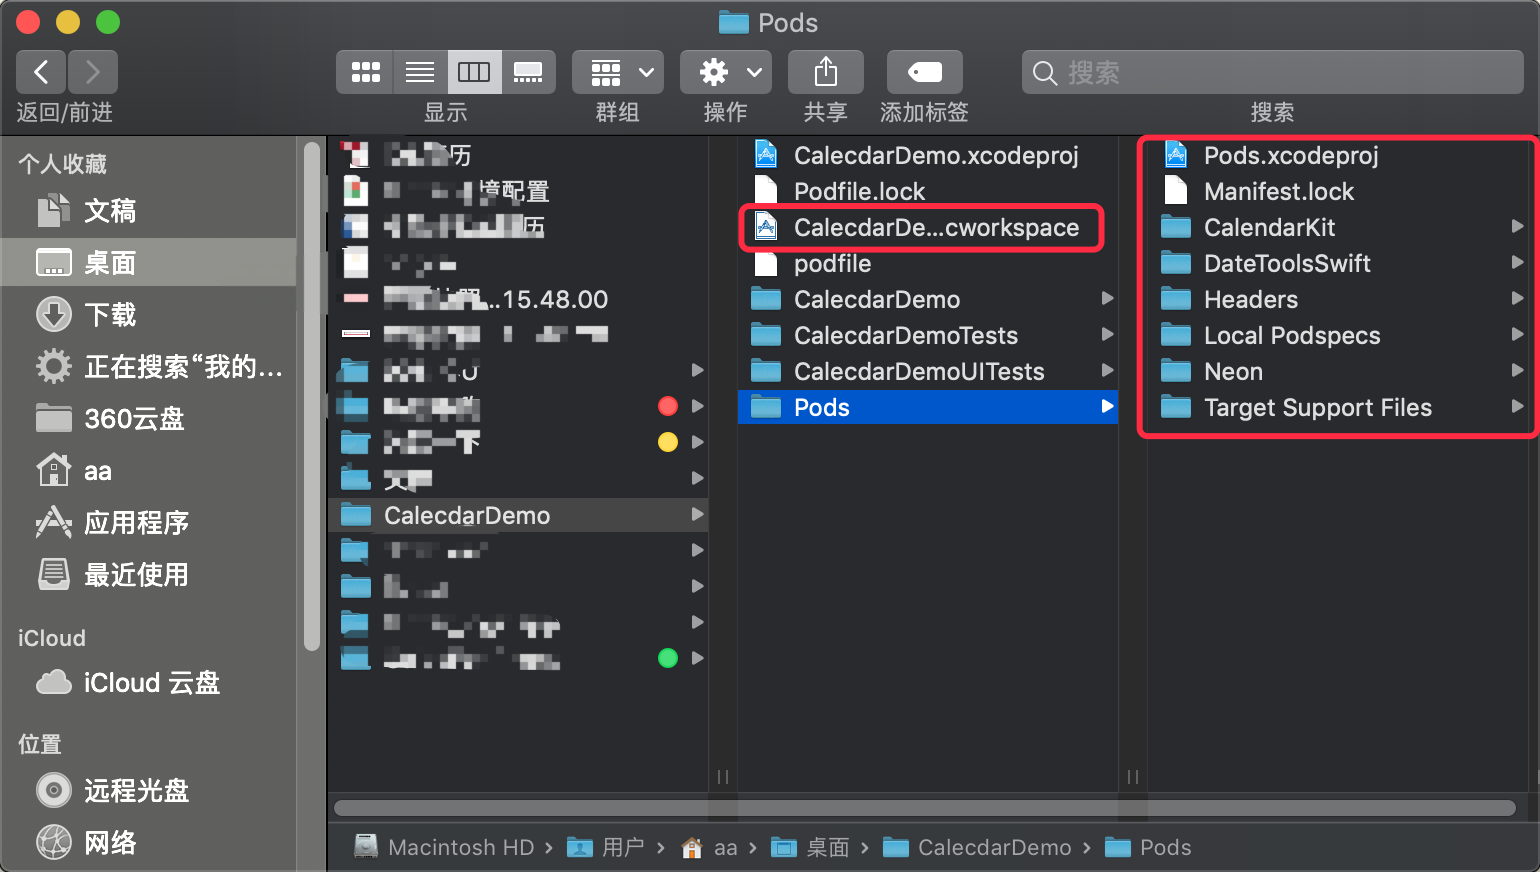Click the CalecdarDemo.xcodeproj file icon
The width and height of the screenshot is (1540, 872).
click(x=766, y=155)
